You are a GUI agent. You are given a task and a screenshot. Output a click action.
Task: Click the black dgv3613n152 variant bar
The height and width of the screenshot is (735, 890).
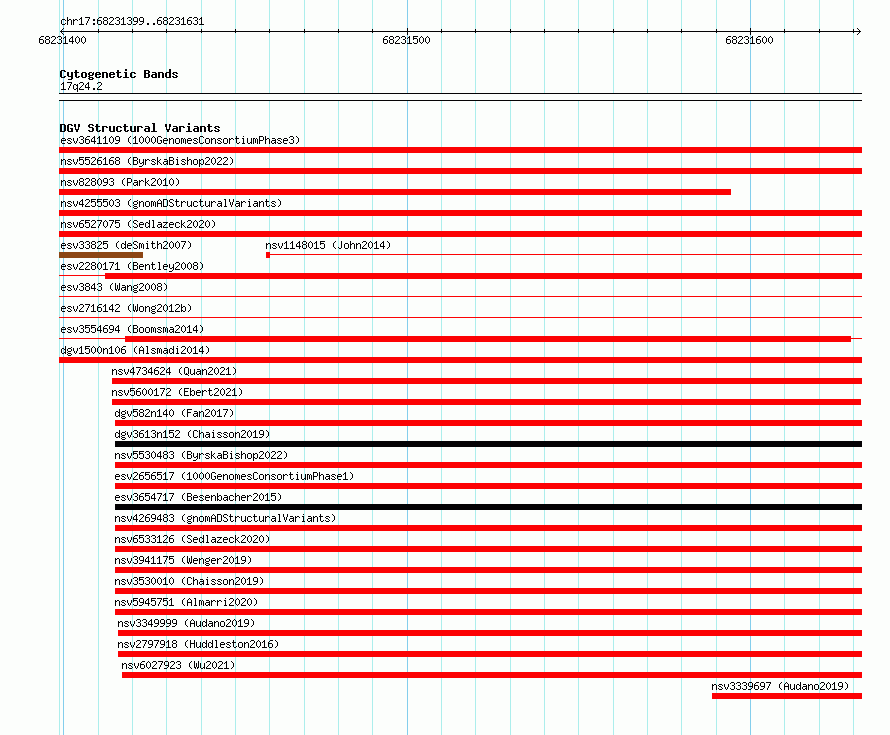coord(488,444)
